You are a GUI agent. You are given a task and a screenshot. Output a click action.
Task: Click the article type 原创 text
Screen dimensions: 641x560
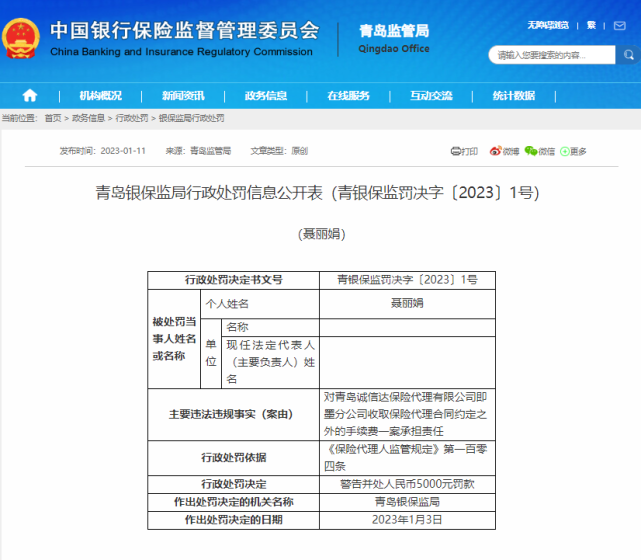[x=299, y=151]
